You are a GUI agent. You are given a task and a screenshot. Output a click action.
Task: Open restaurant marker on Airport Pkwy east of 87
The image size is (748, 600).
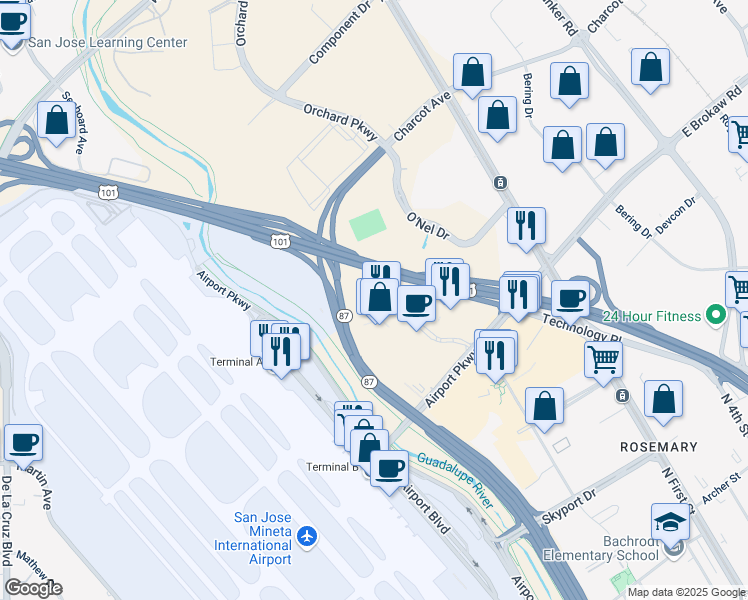pyautogui.click(x=496, y=357)
